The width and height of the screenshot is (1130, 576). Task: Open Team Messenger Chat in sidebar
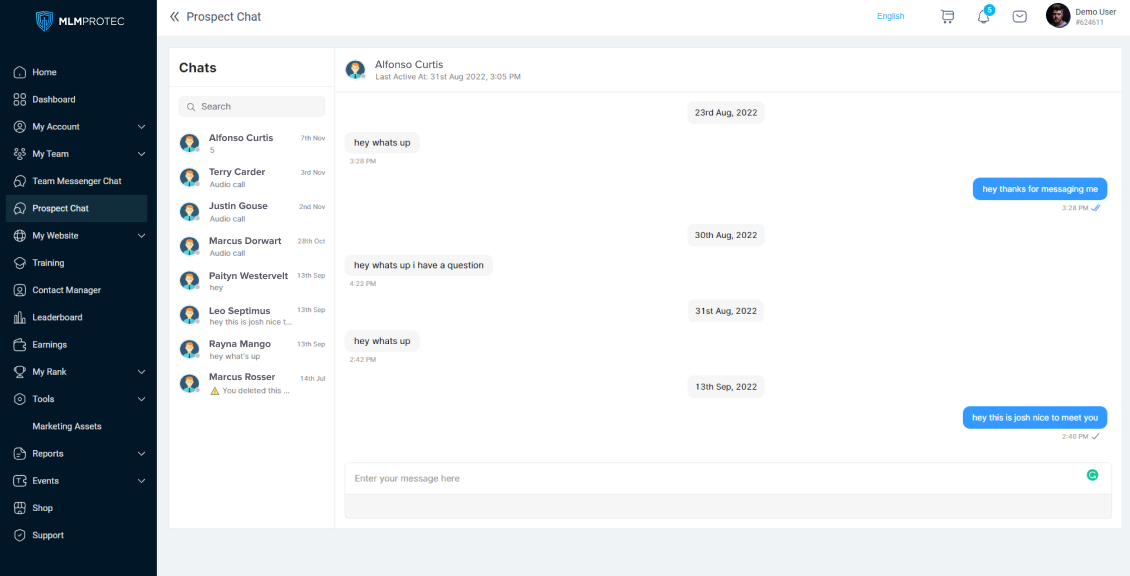[x=76, y=181]
